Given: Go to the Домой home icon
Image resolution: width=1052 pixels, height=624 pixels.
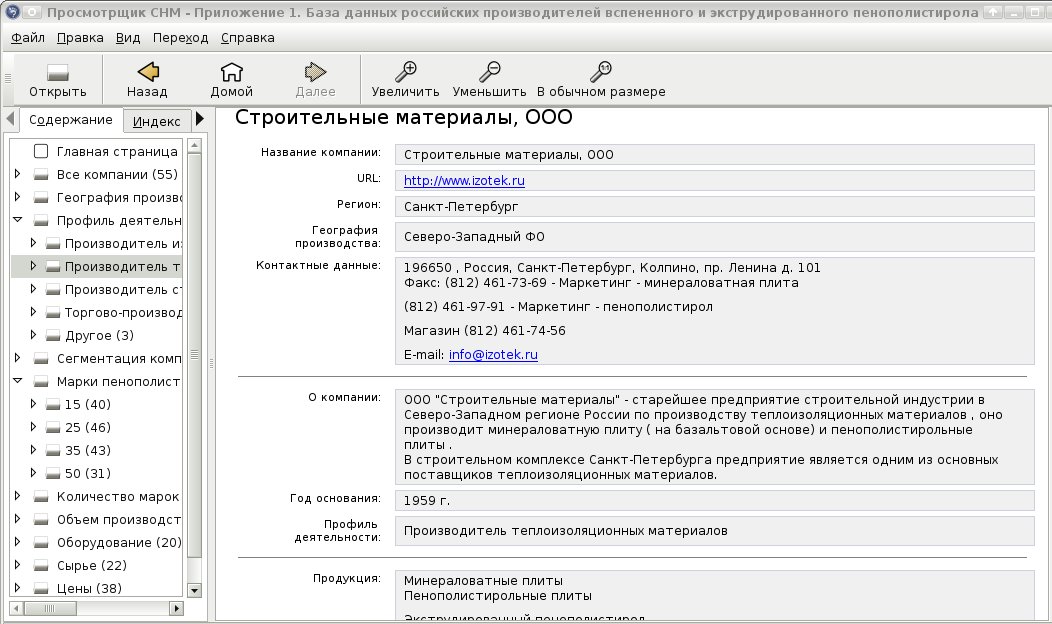Looking at the screenshot, I should coord(231,72).
